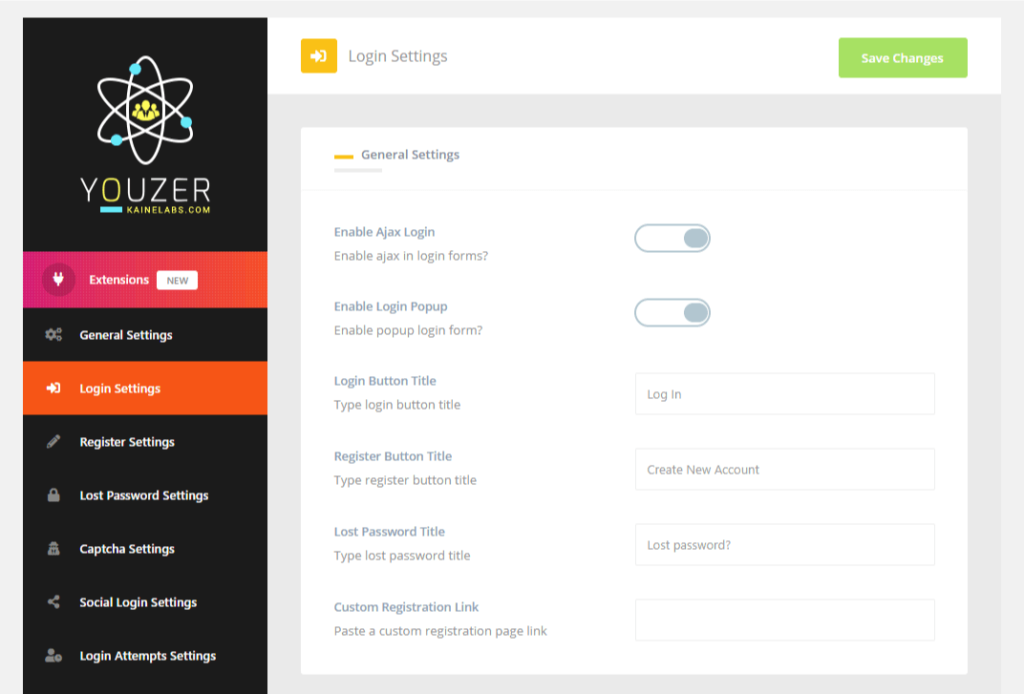
Task: Click the Lost Password lock icon
Action: pyautogui.click(x=54, y=496)
